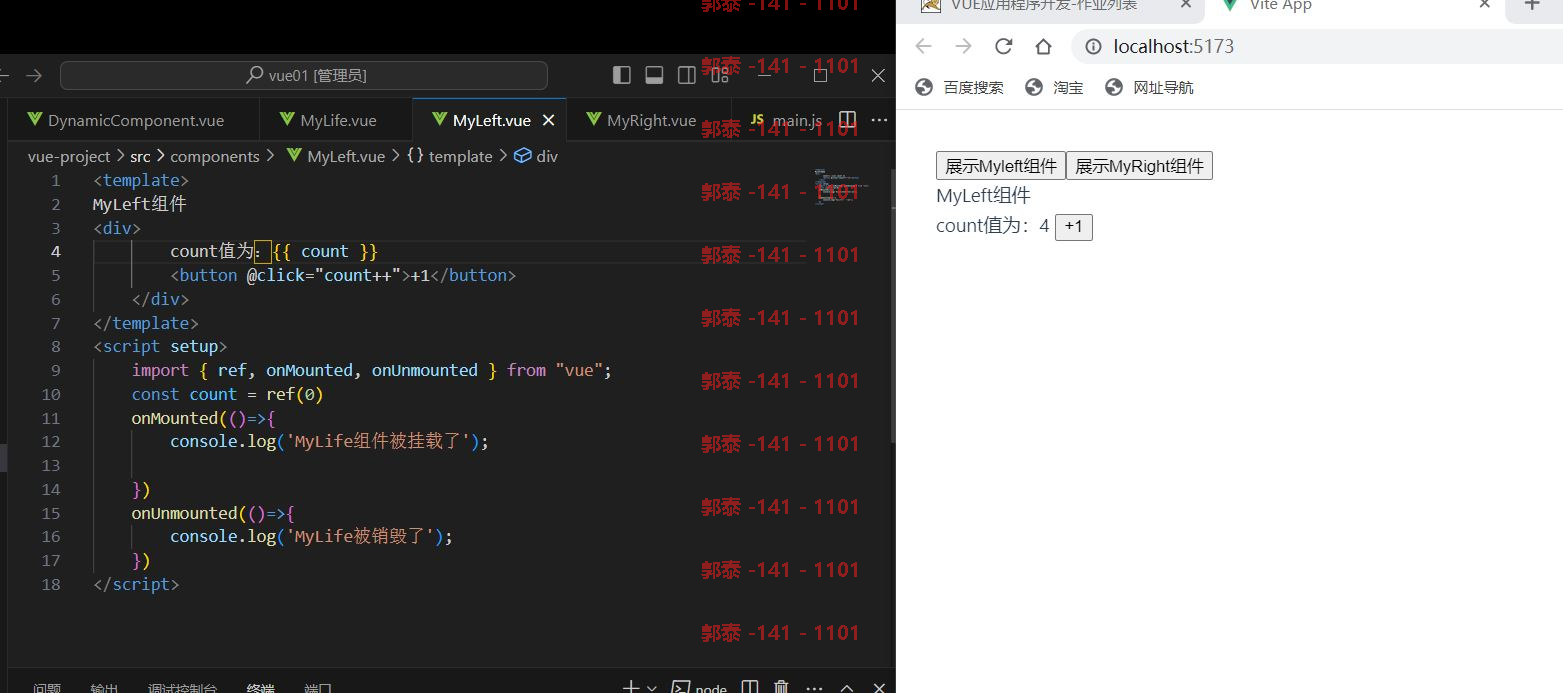
Task: Place cursor on {{ count }} interpolation
Action: pyautogui.click(x=325, y=251)
